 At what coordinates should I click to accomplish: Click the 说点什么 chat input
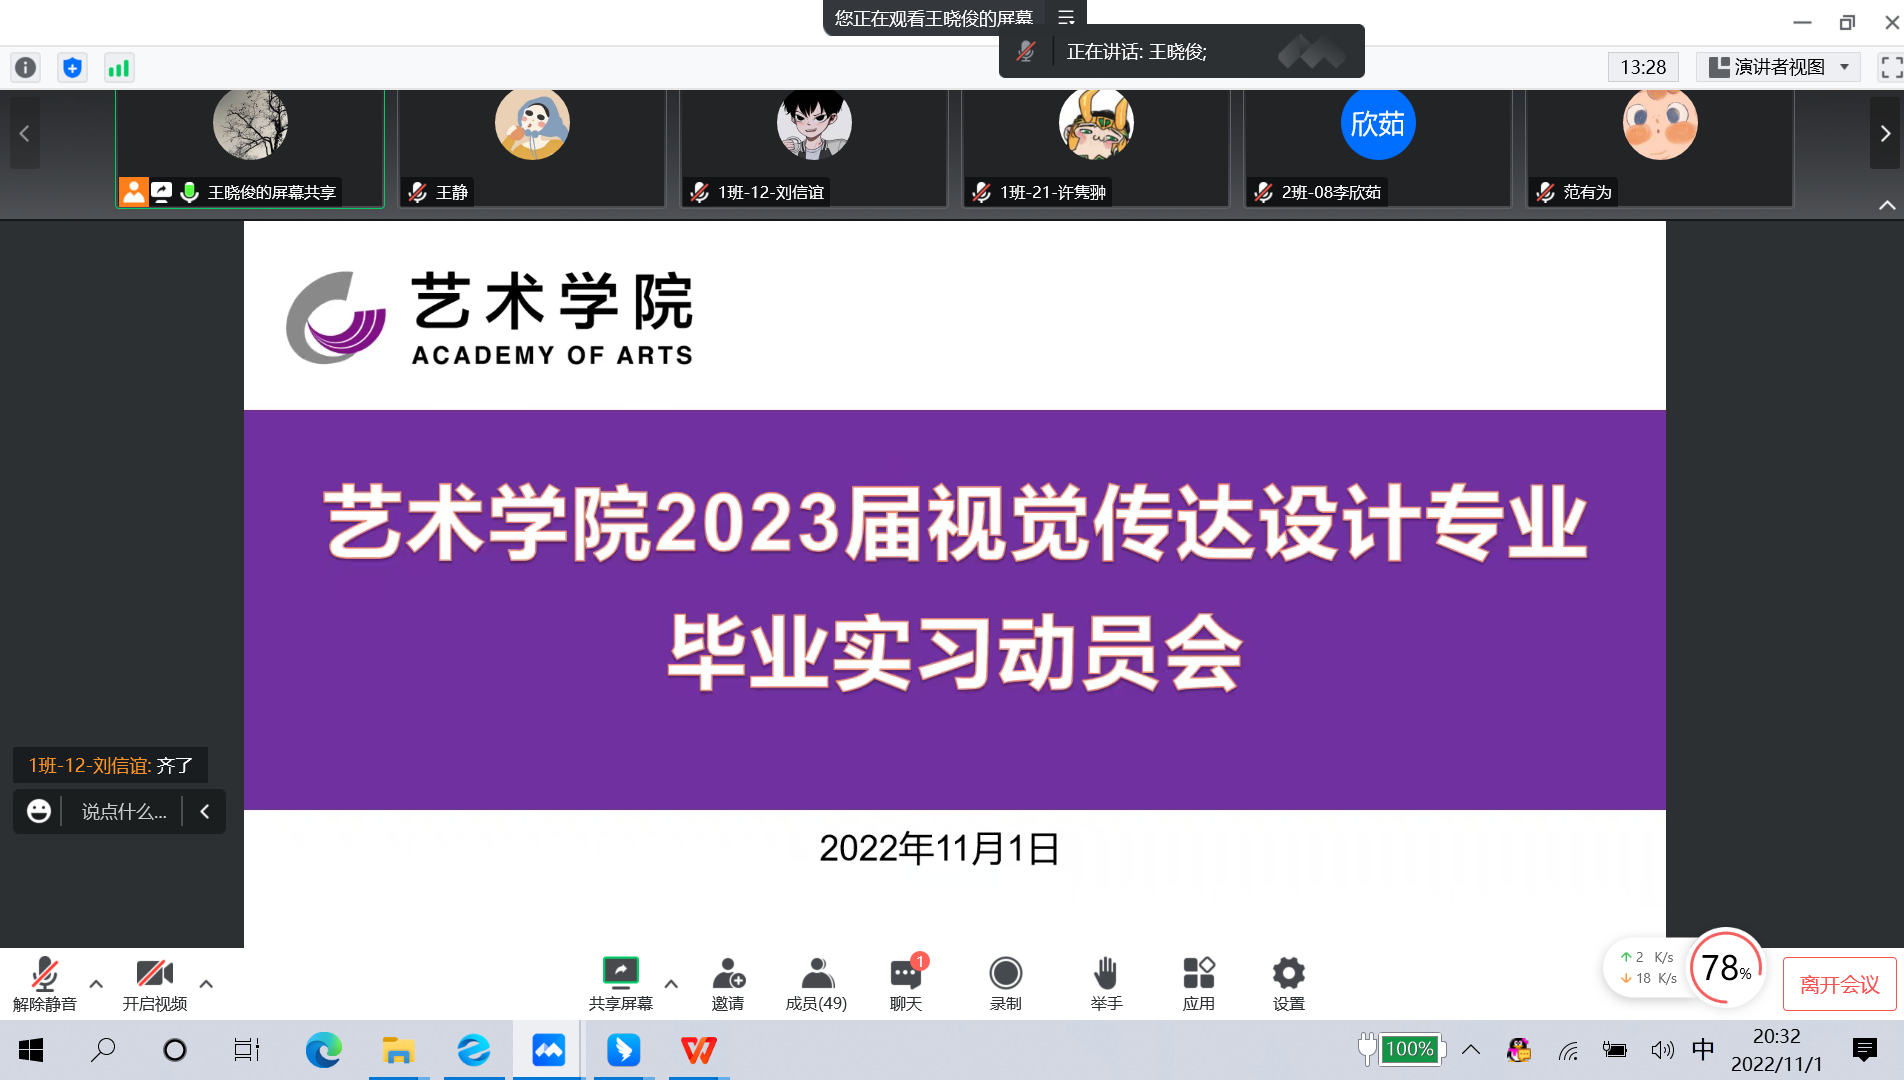pyautogui.click(x=124, y=811)
